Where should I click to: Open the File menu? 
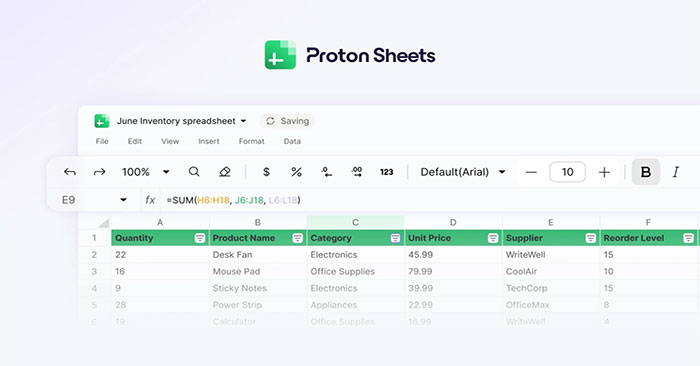(x=102, y=141)
